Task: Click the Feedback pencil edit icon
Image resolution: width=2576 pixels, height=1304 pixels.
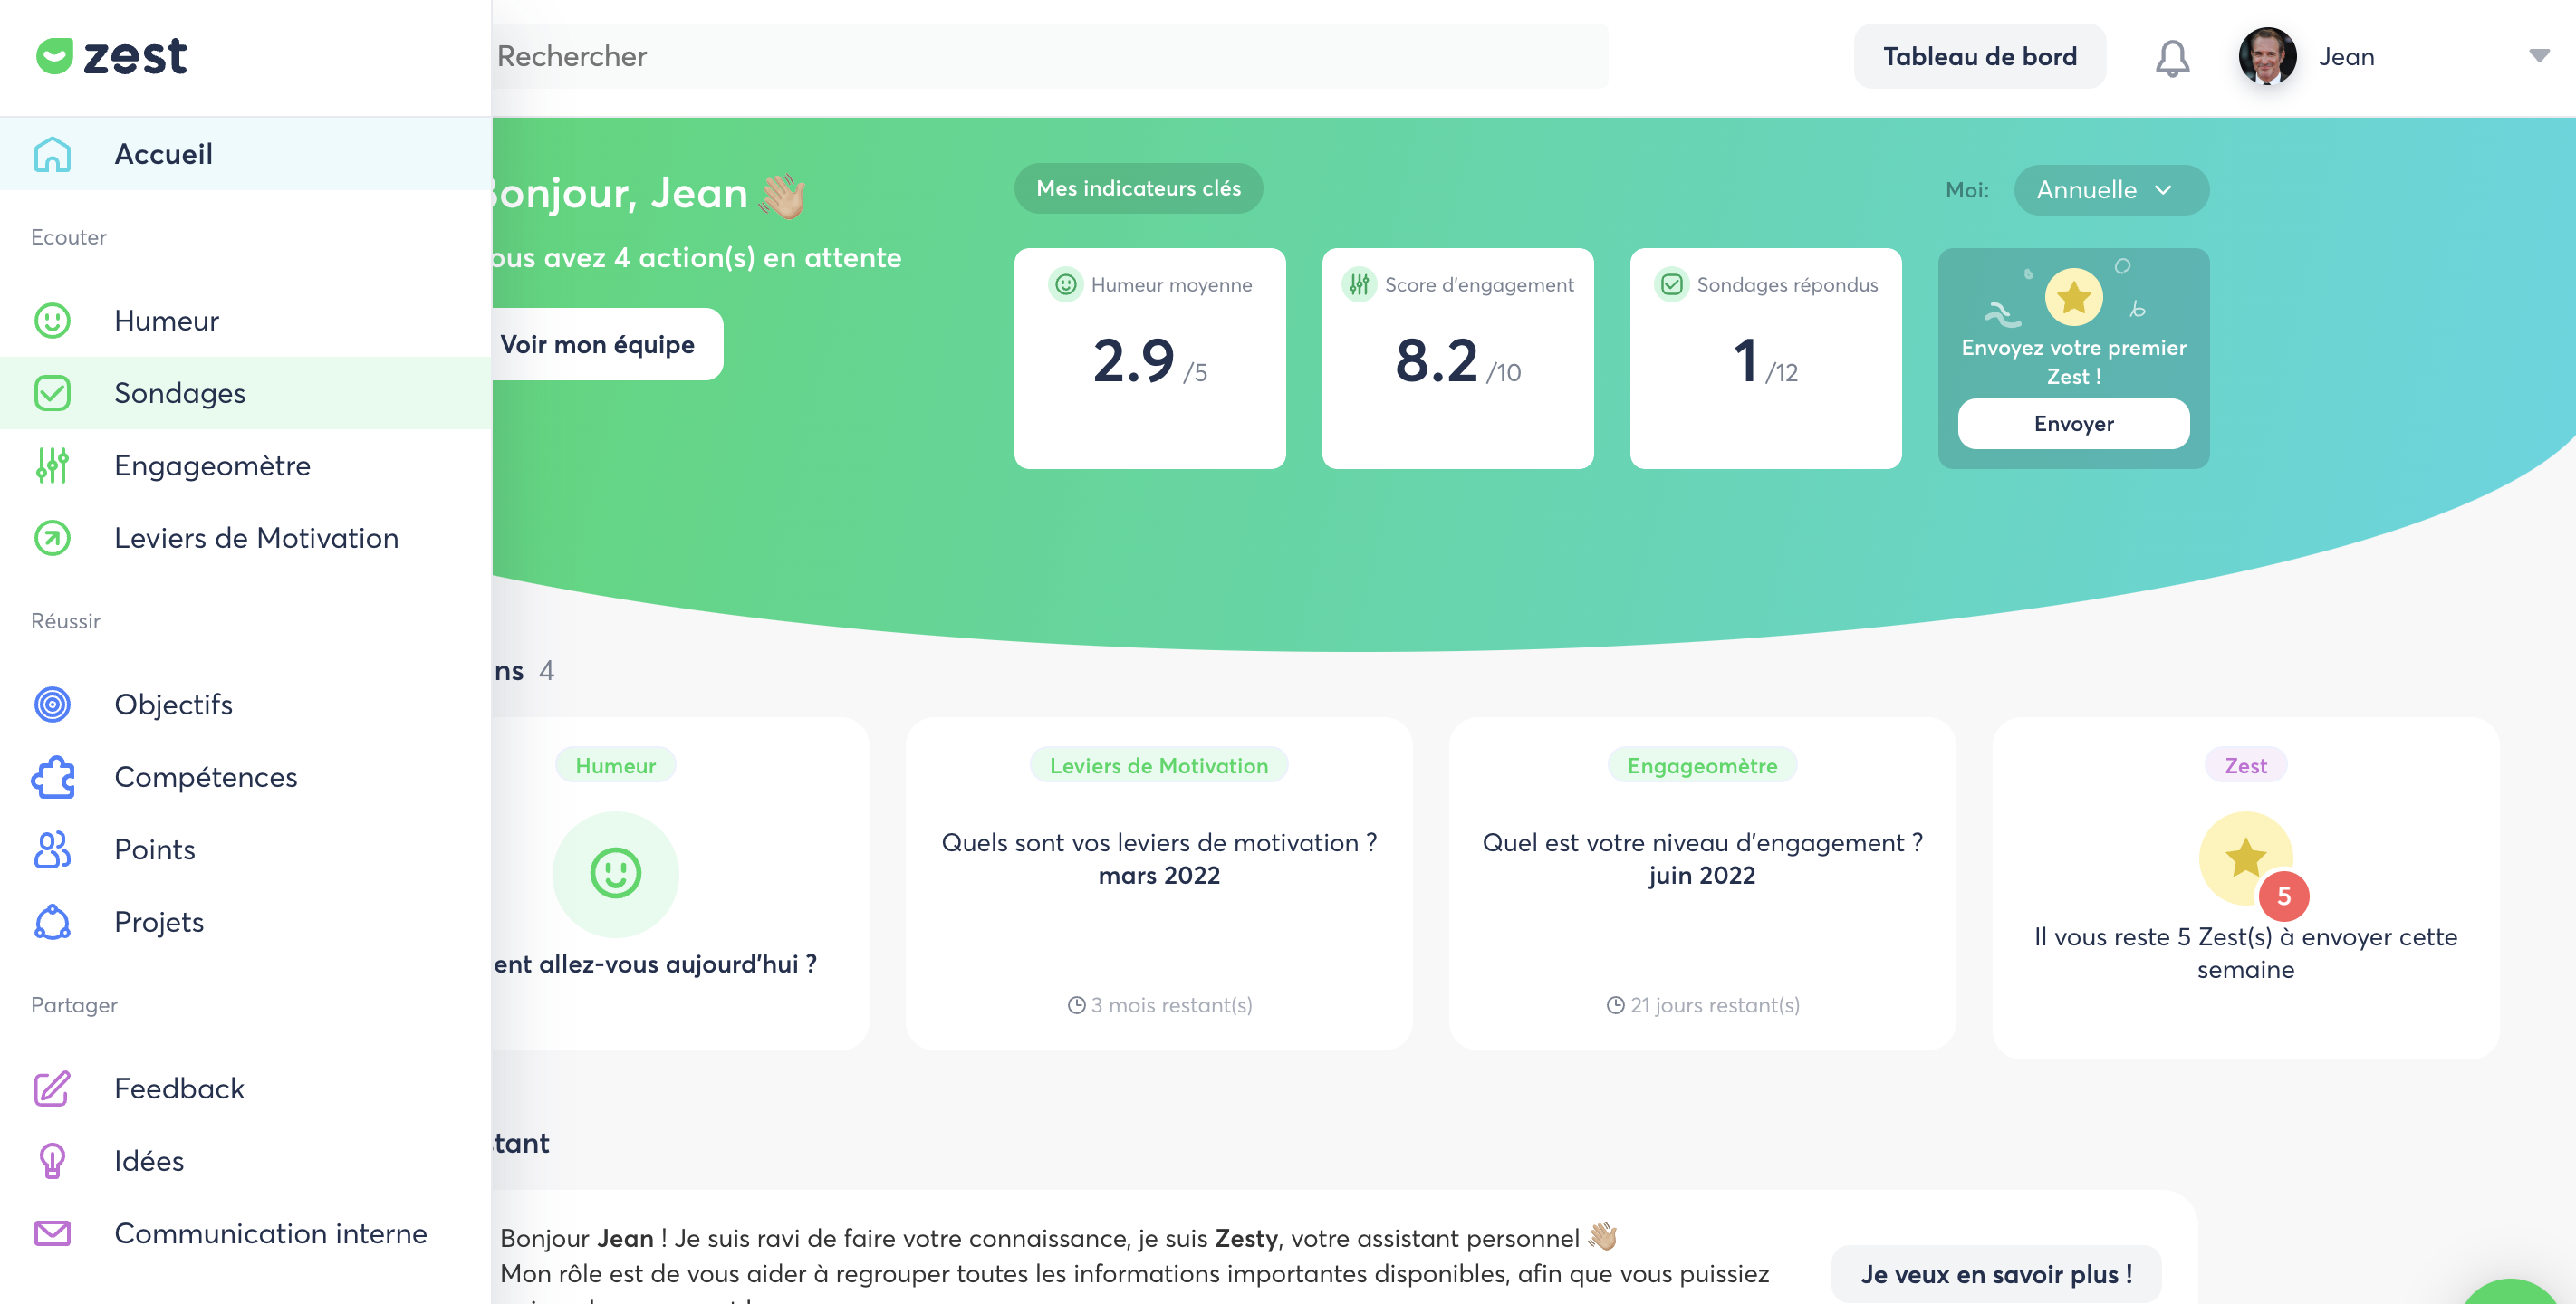Action: pos(52,1088)
